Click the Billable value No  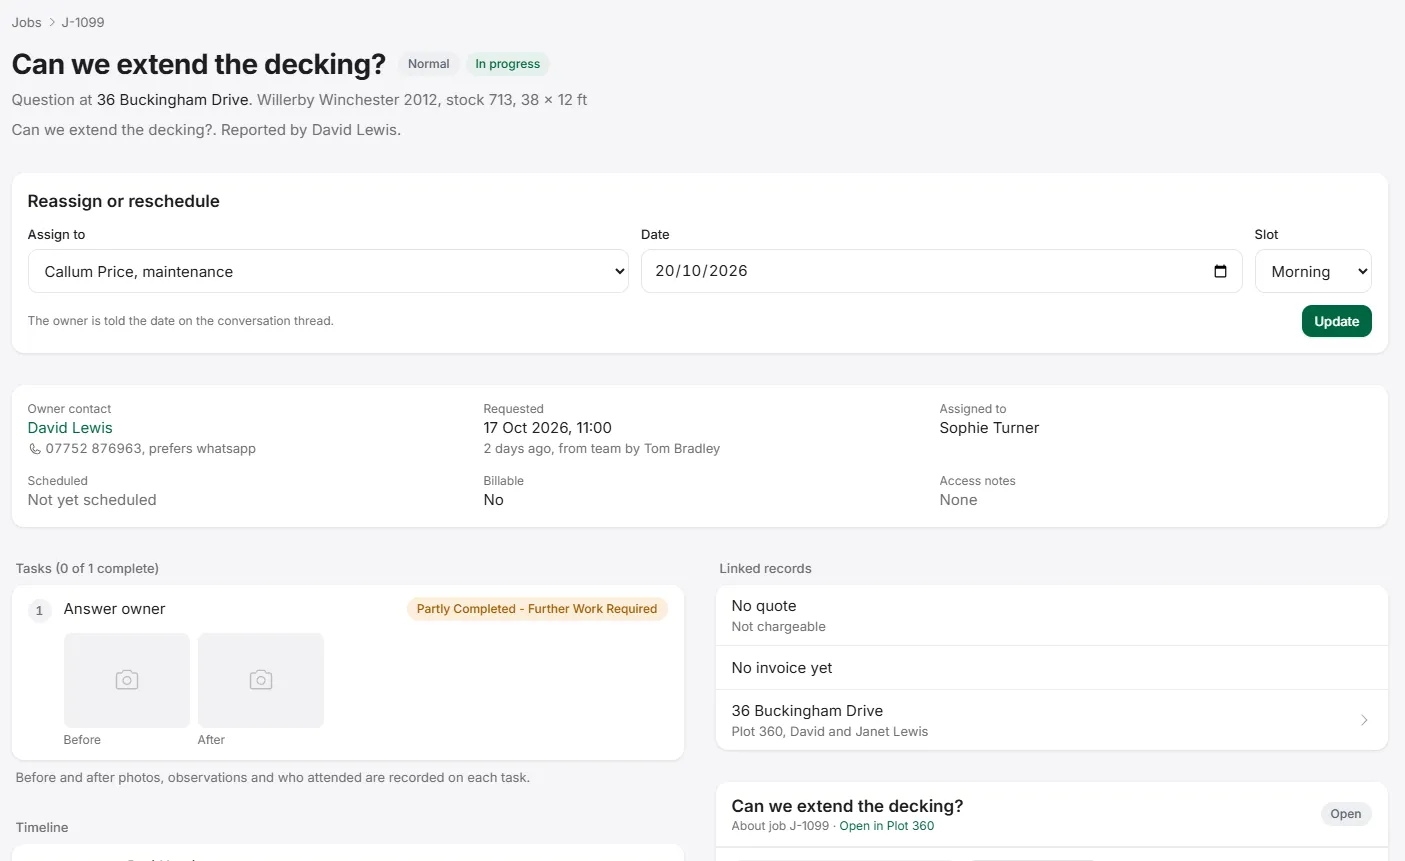click(x=494, y=500)
